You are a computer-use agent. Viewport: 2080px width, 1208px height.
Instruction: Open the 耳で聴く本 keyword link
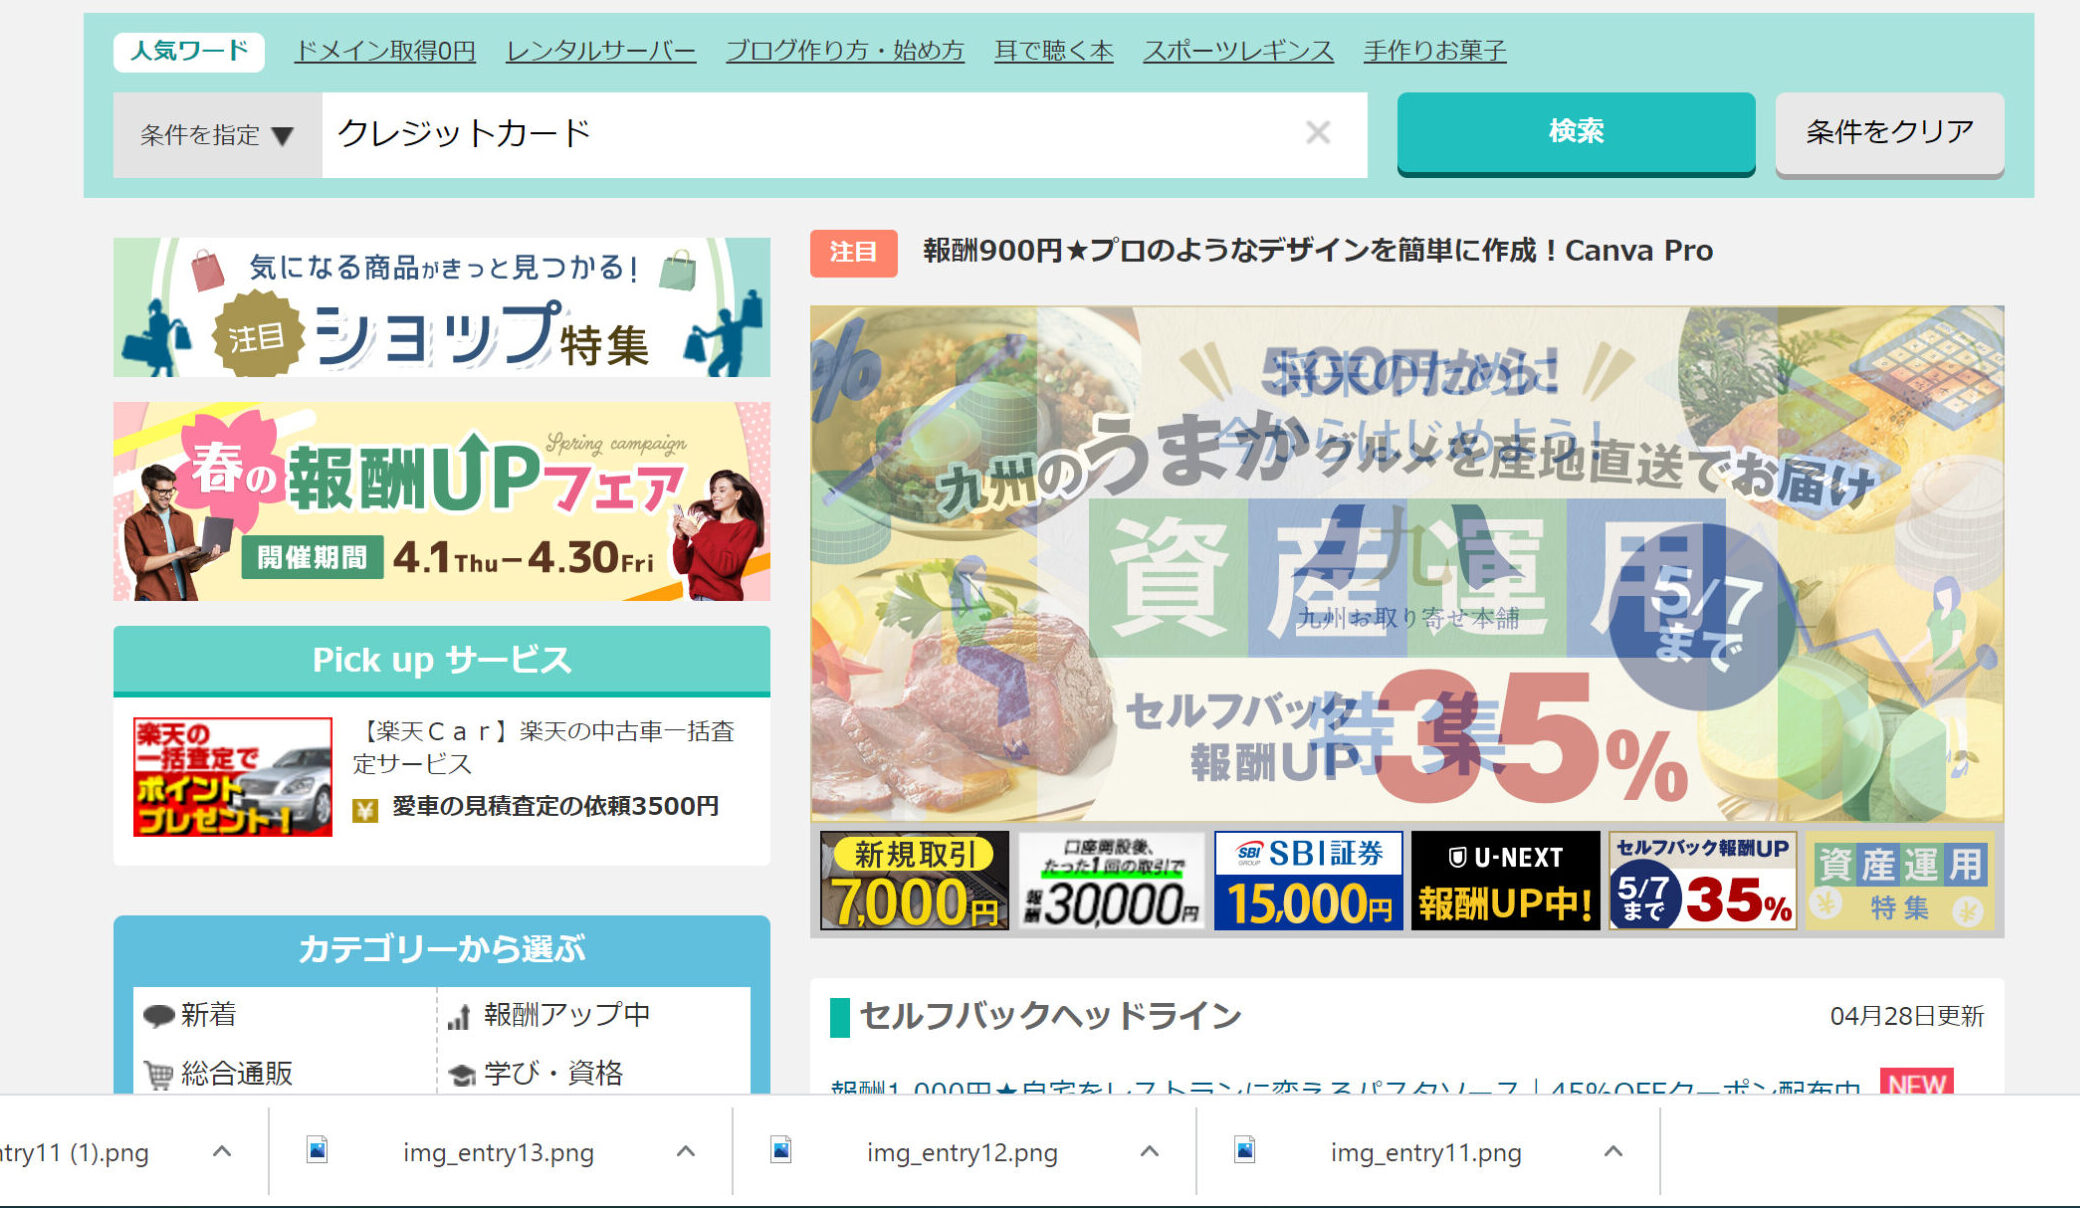tap(1053, 51)
